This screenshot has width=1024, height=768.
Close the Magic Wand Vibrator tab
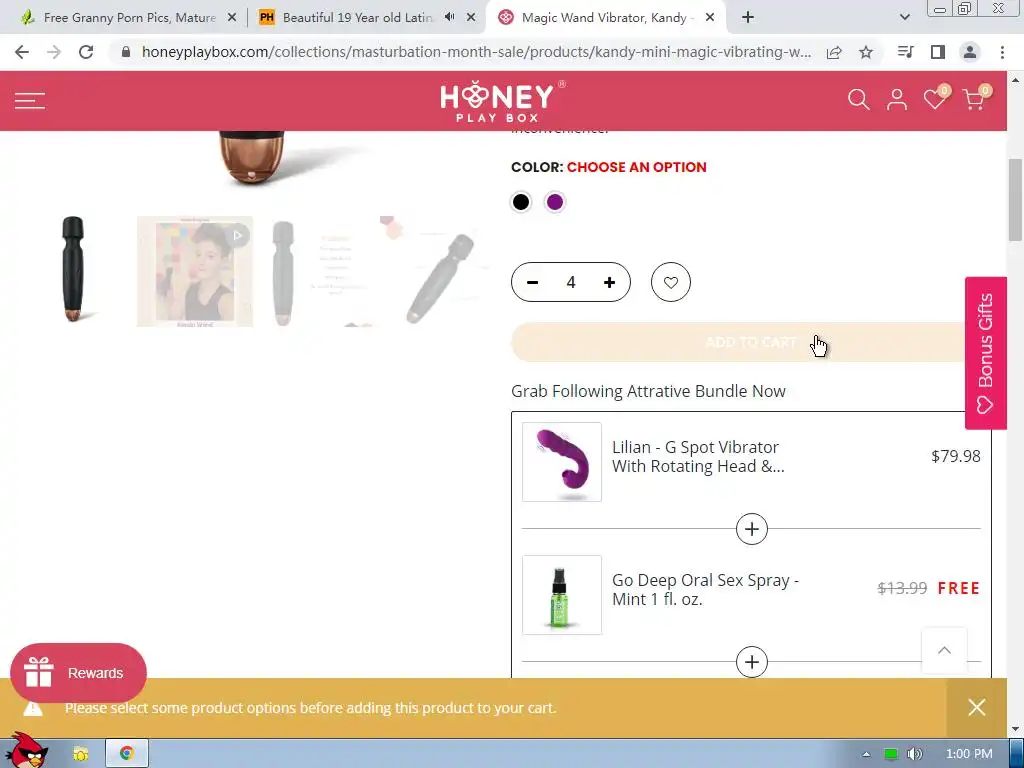(710, 18)
